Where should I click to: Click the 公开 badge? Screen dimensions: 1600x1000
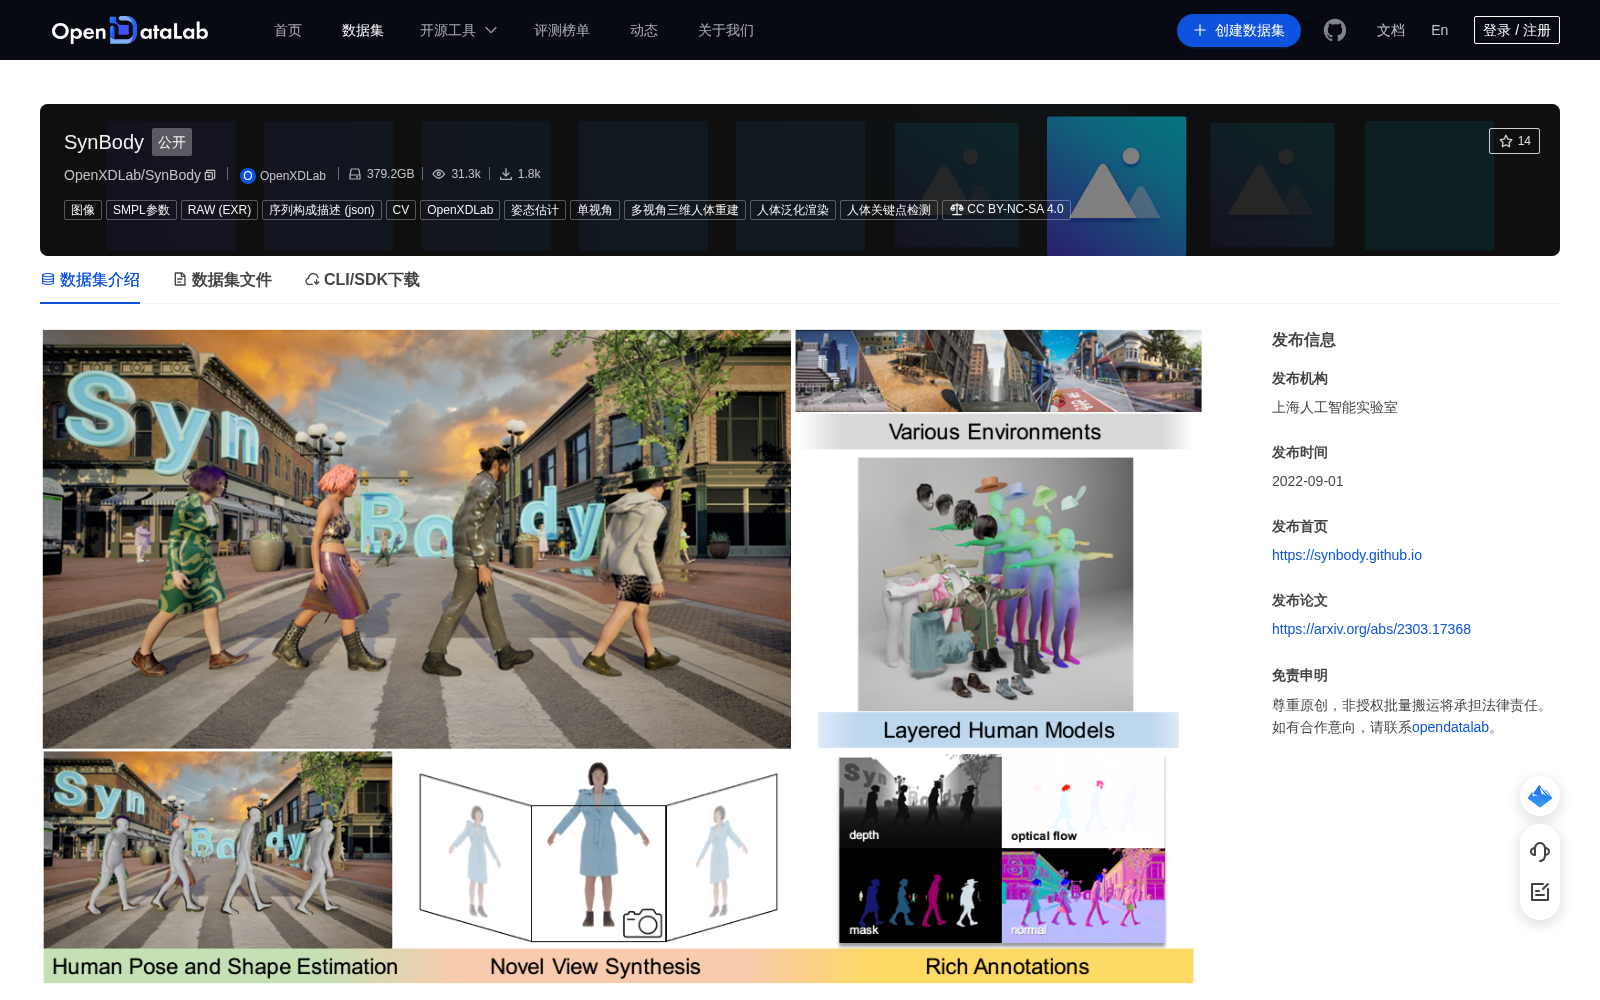click(x=172, y=142)
